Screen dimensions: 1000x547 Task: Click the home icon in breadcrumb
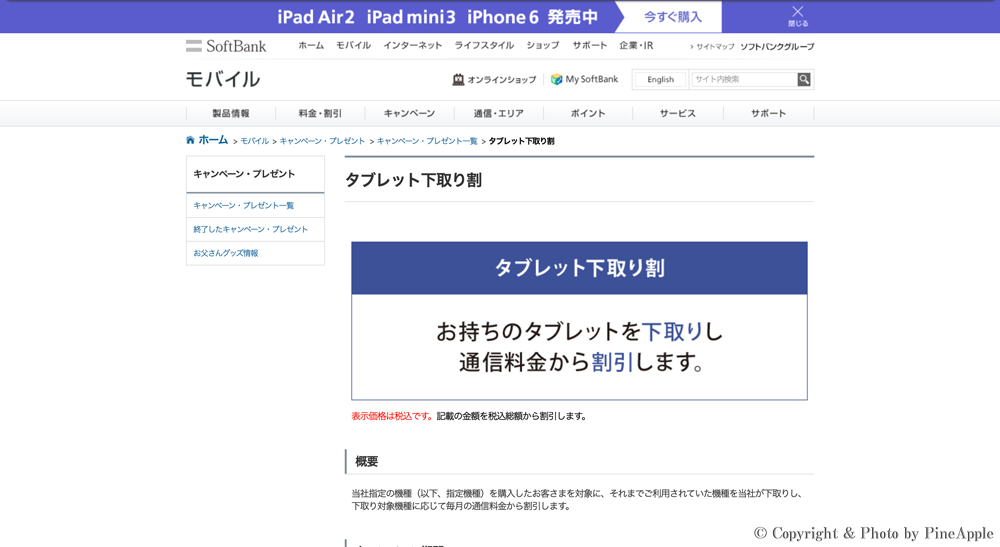point(190,141)
